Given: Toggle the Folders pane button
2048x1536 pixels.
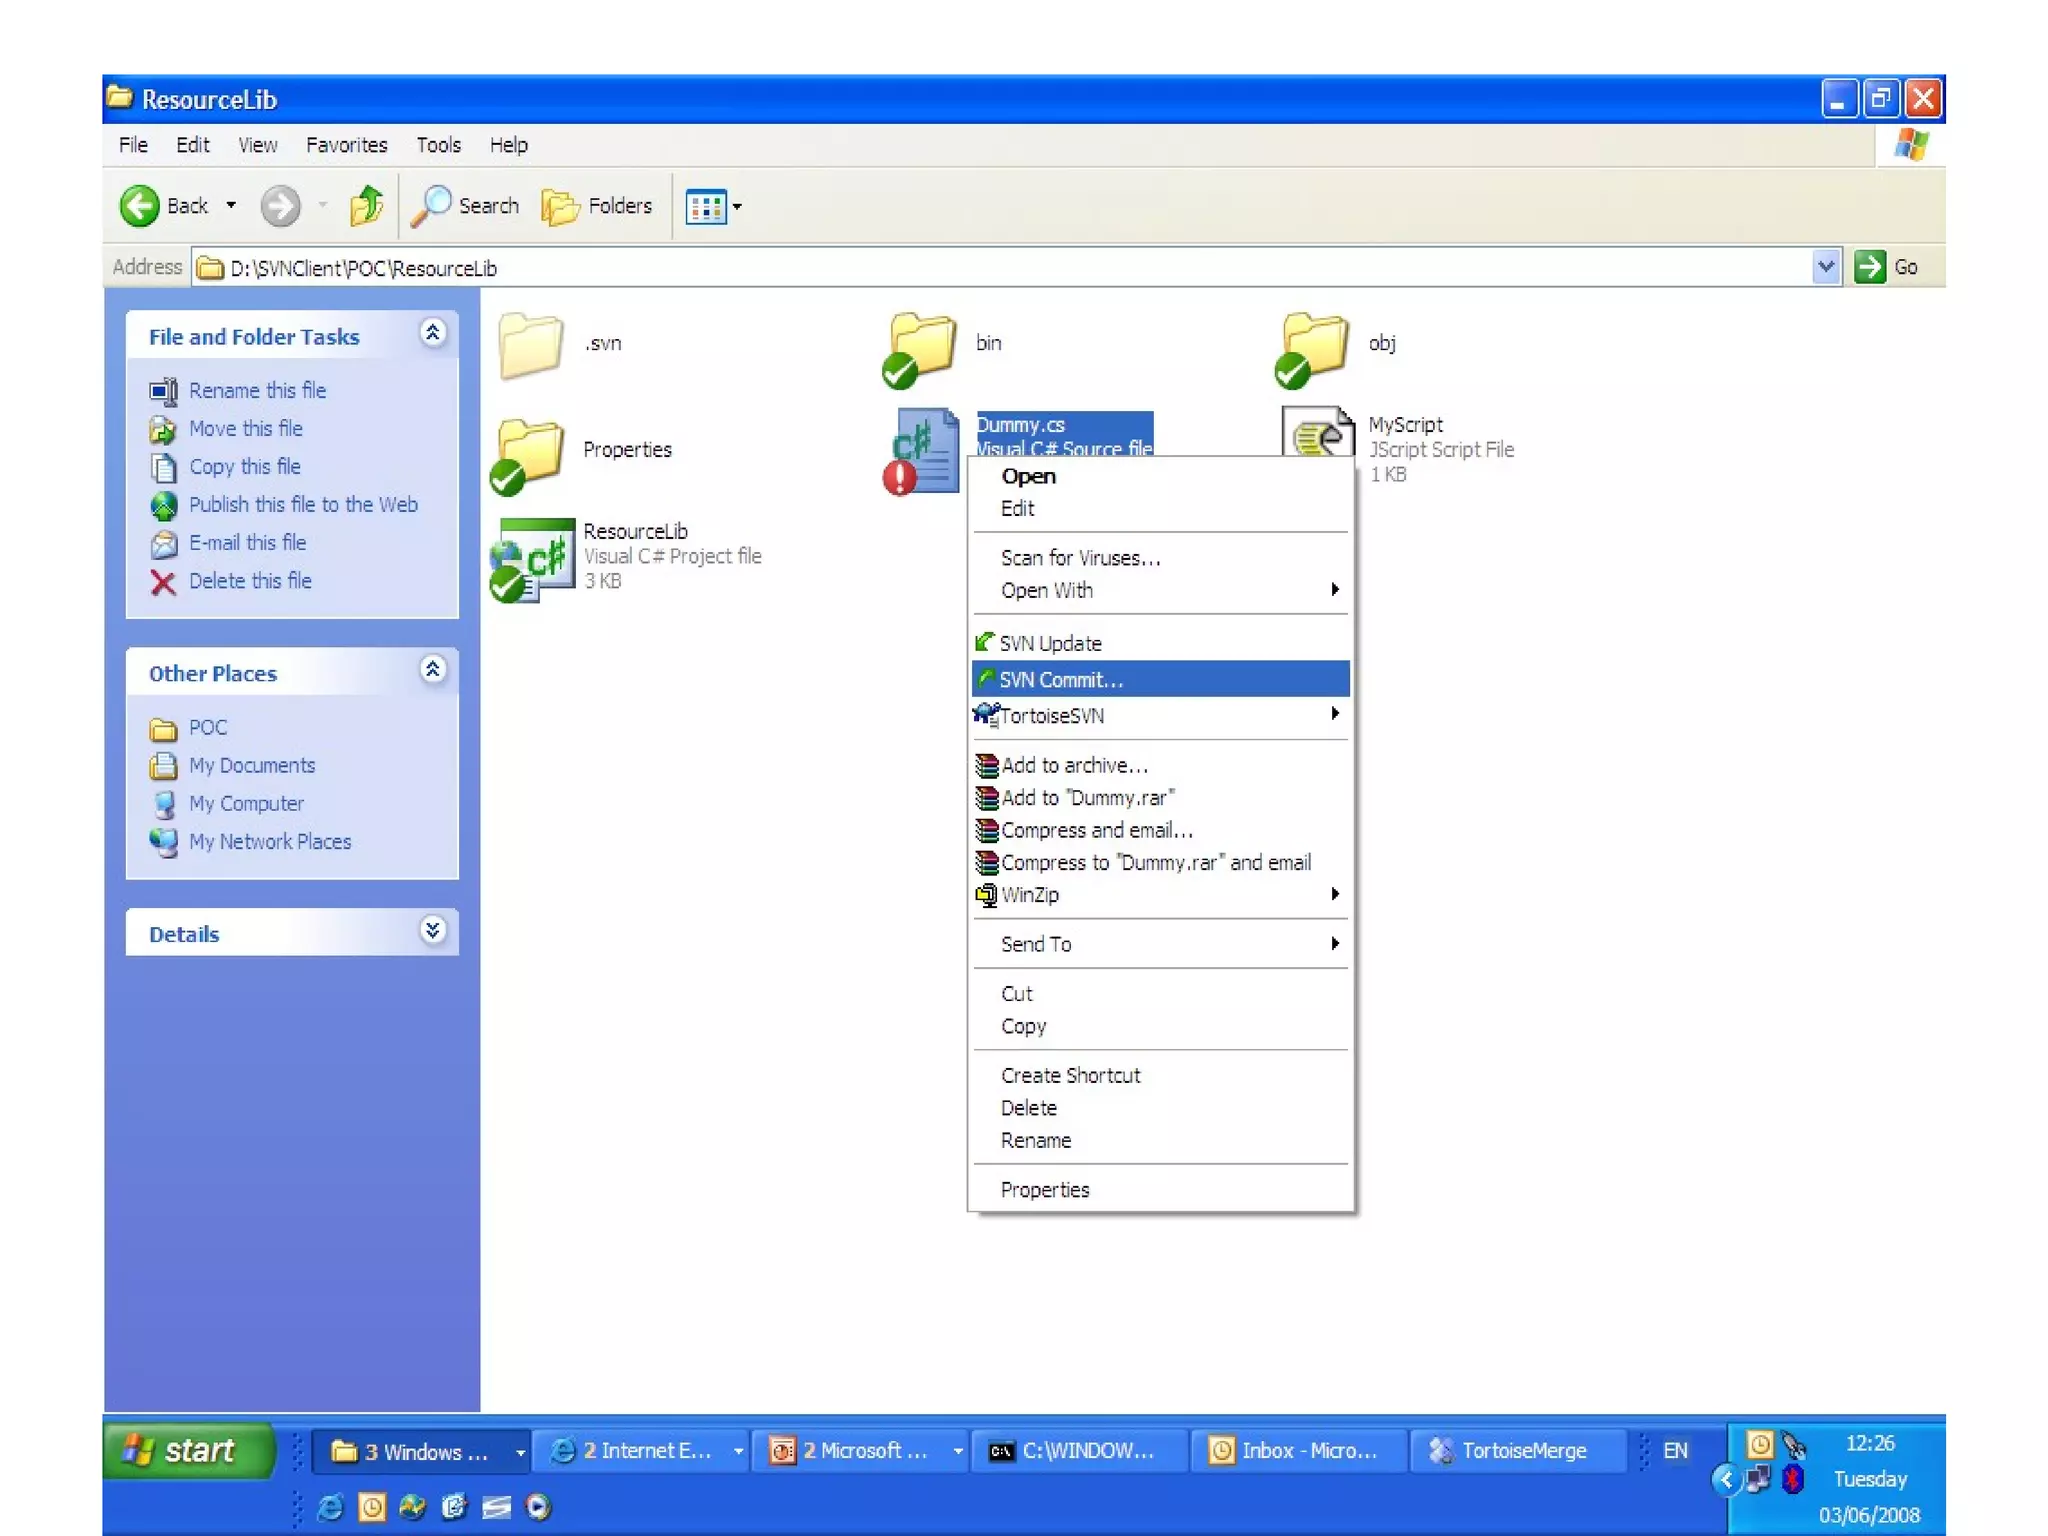Looking at the screenshot, I should (598, 206).
